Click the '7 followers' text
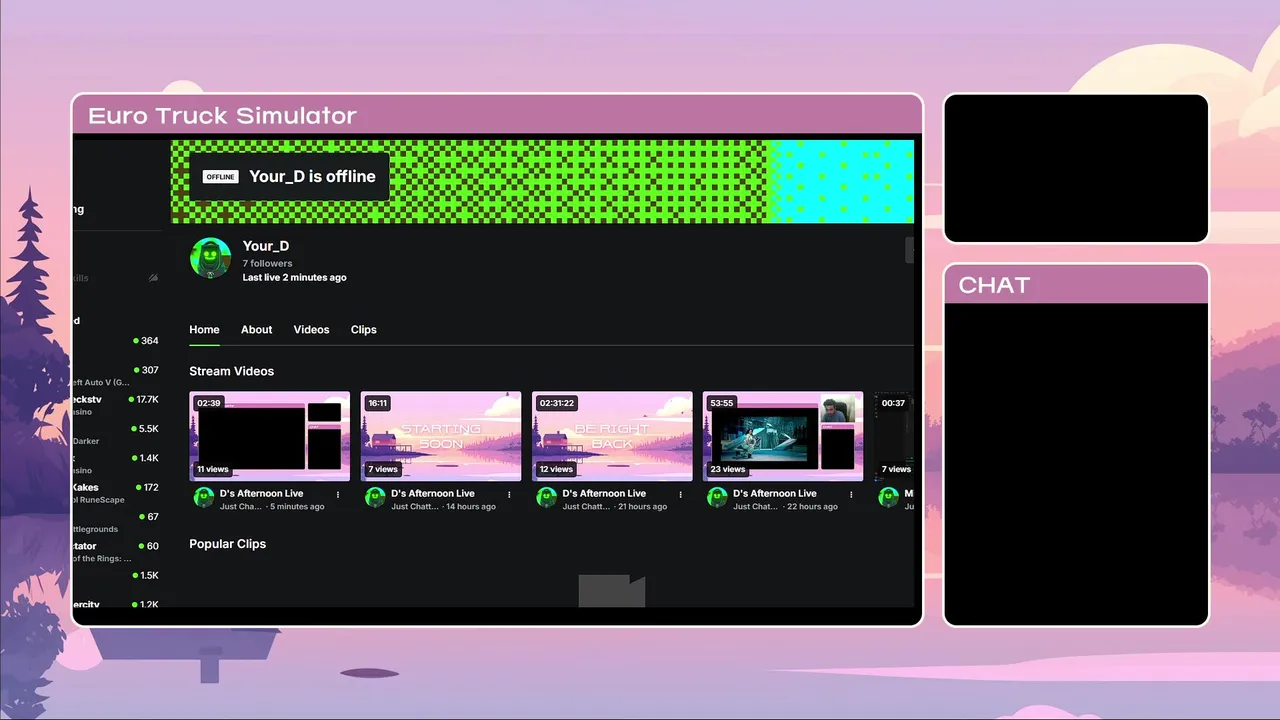1280x720 pixels. (x=267, y=264)
